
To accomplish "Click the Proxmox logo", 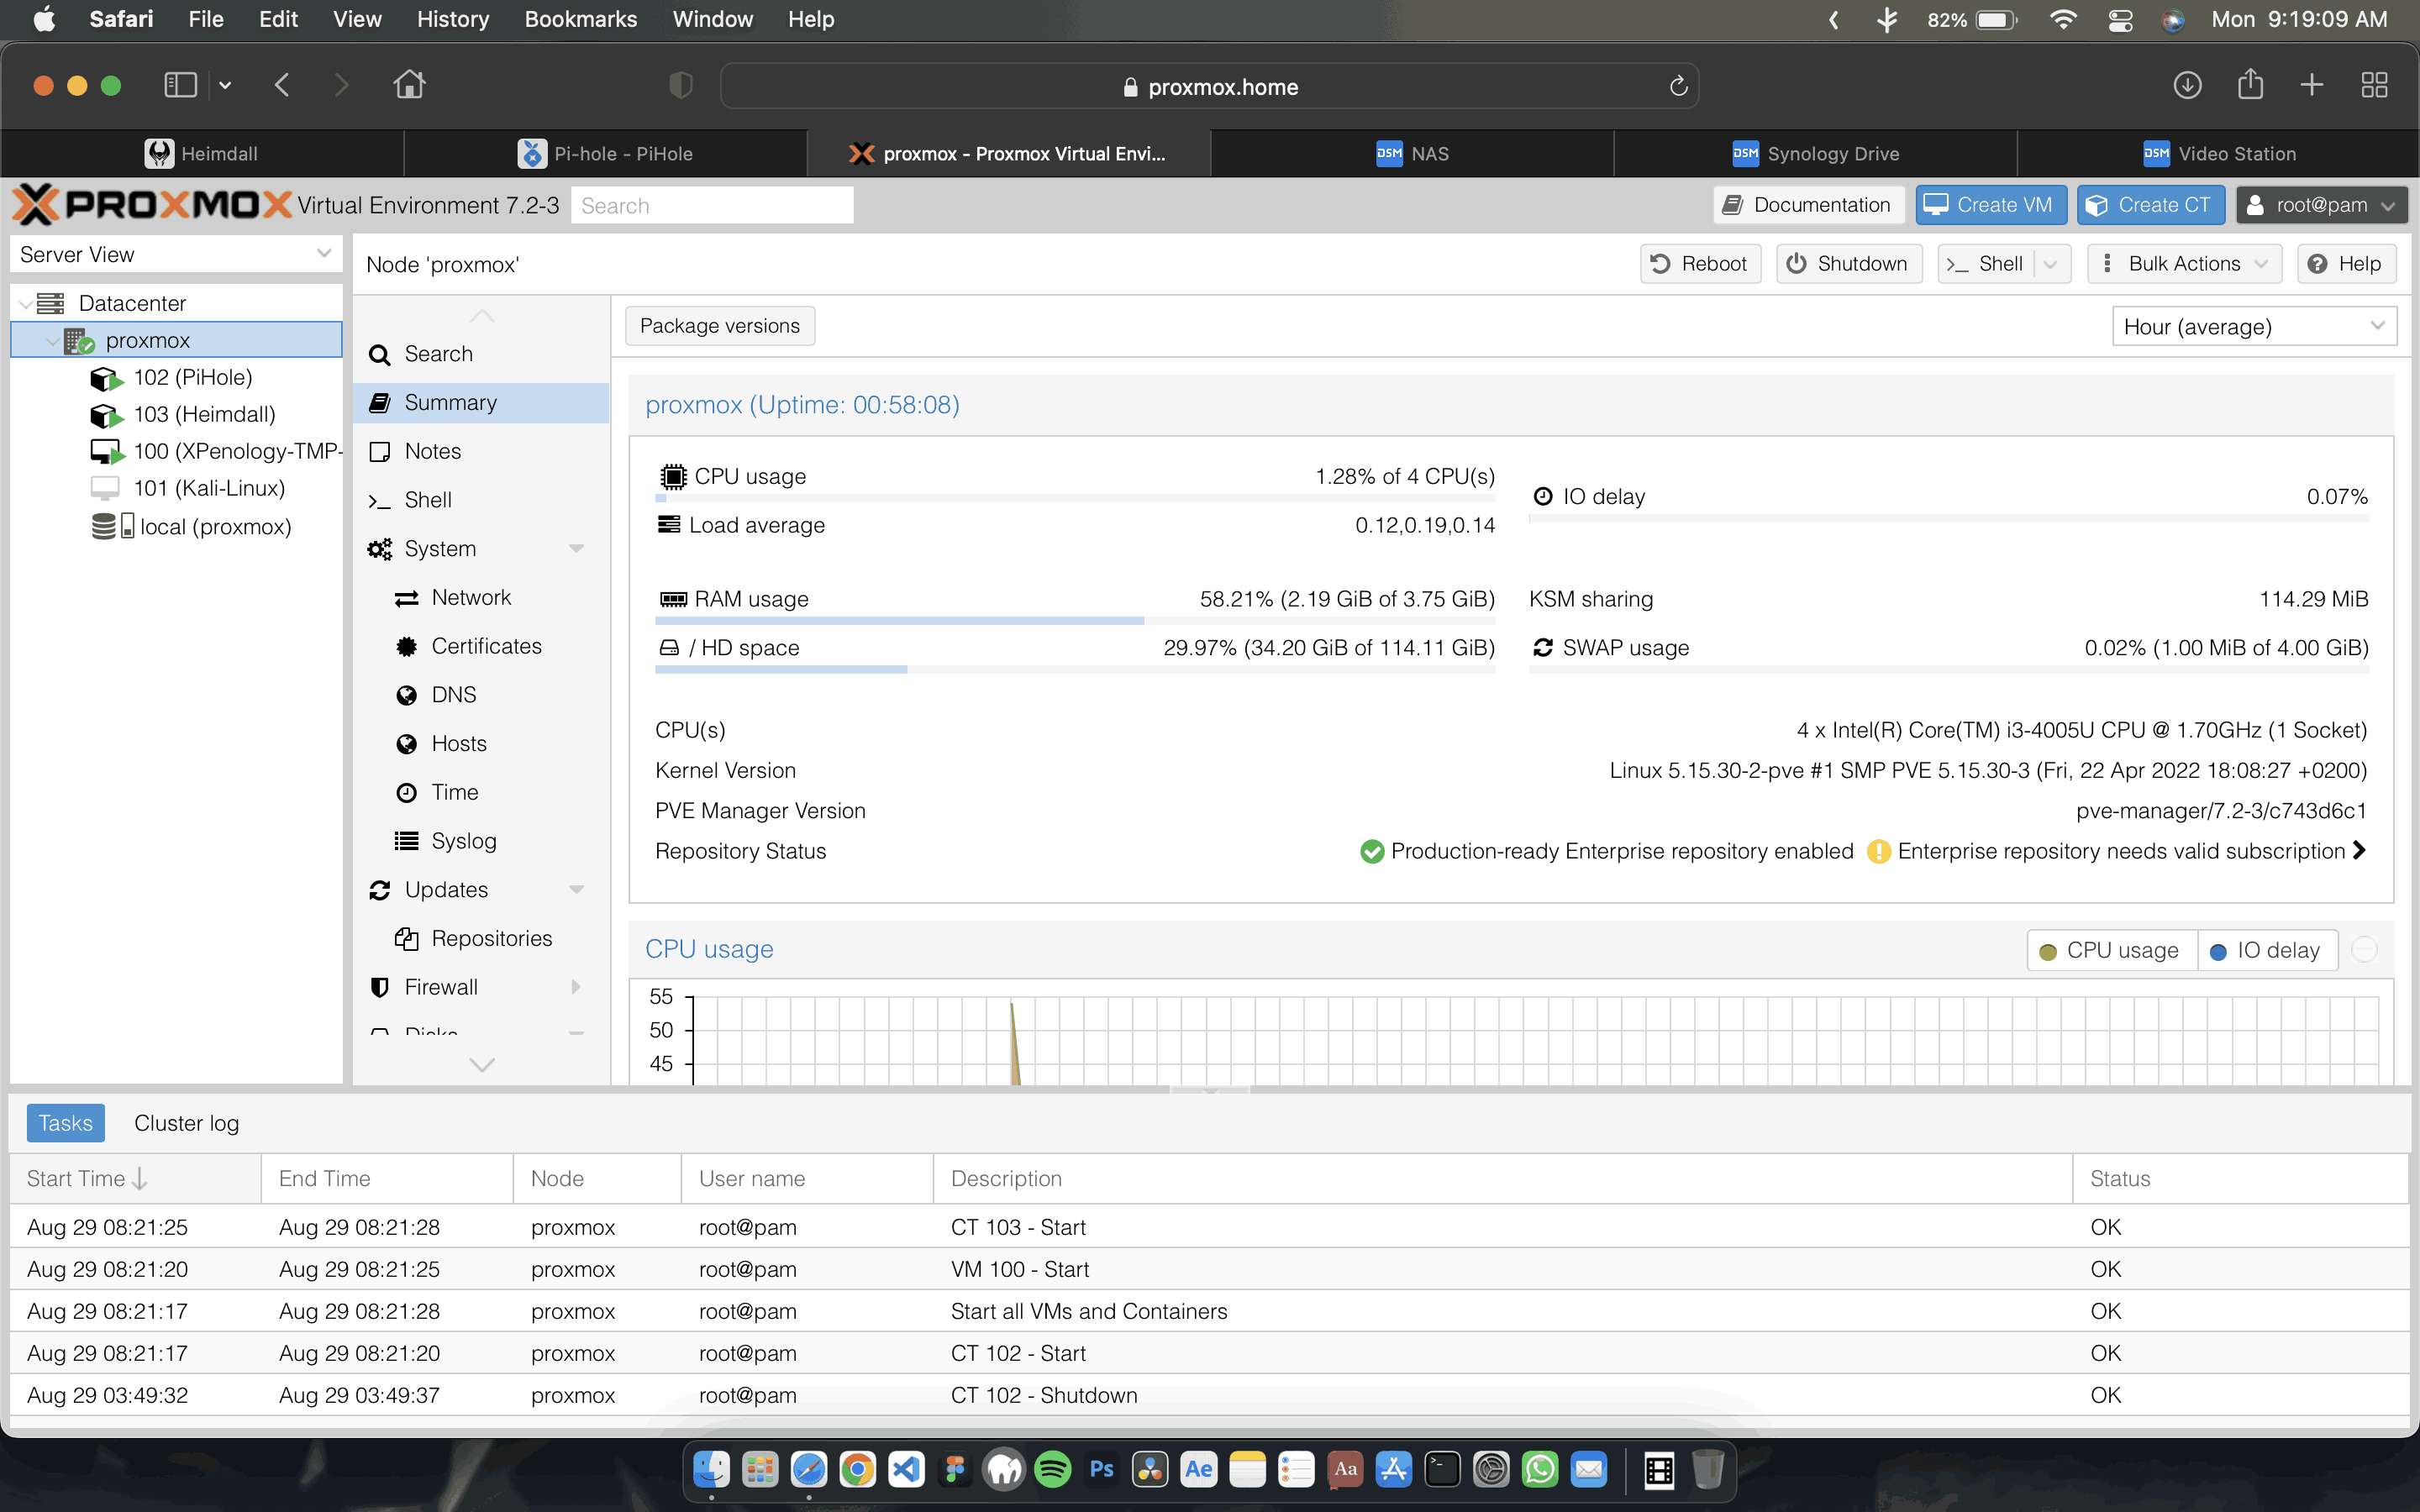I will point(152,205).
